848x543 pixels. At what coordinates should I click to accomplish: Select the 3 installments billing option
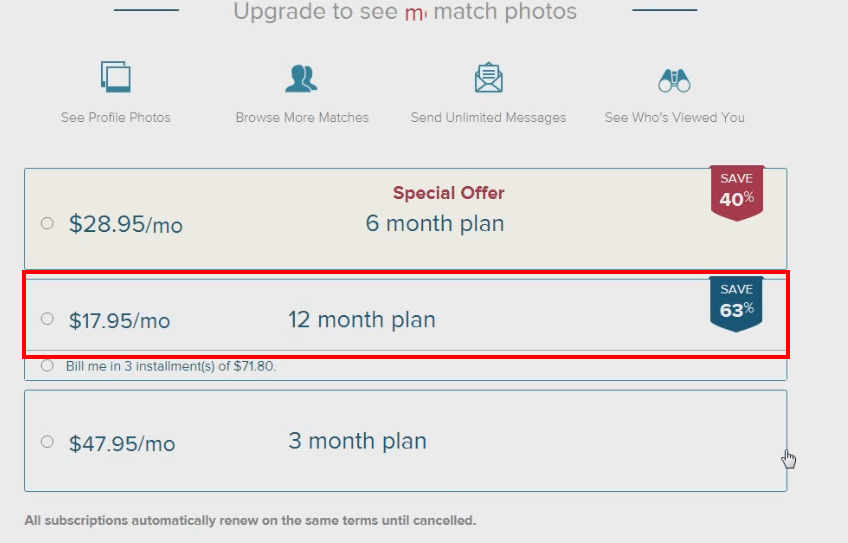[47, 366]
